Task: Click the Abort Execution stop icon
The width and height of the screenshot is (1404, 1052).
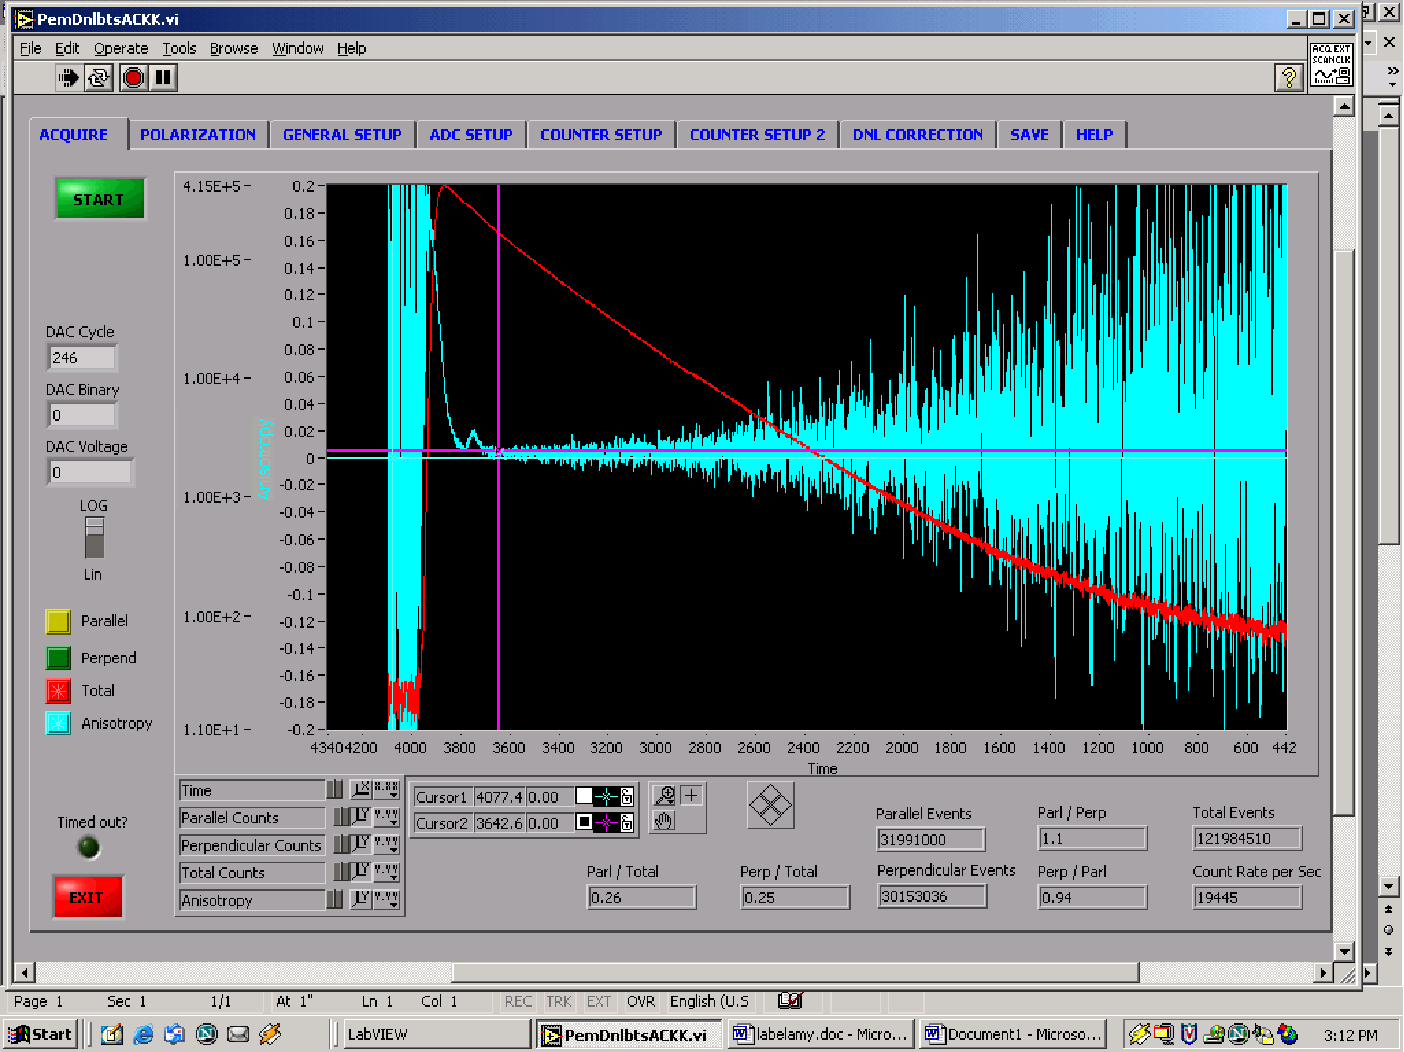Action: tap(134, 77)
